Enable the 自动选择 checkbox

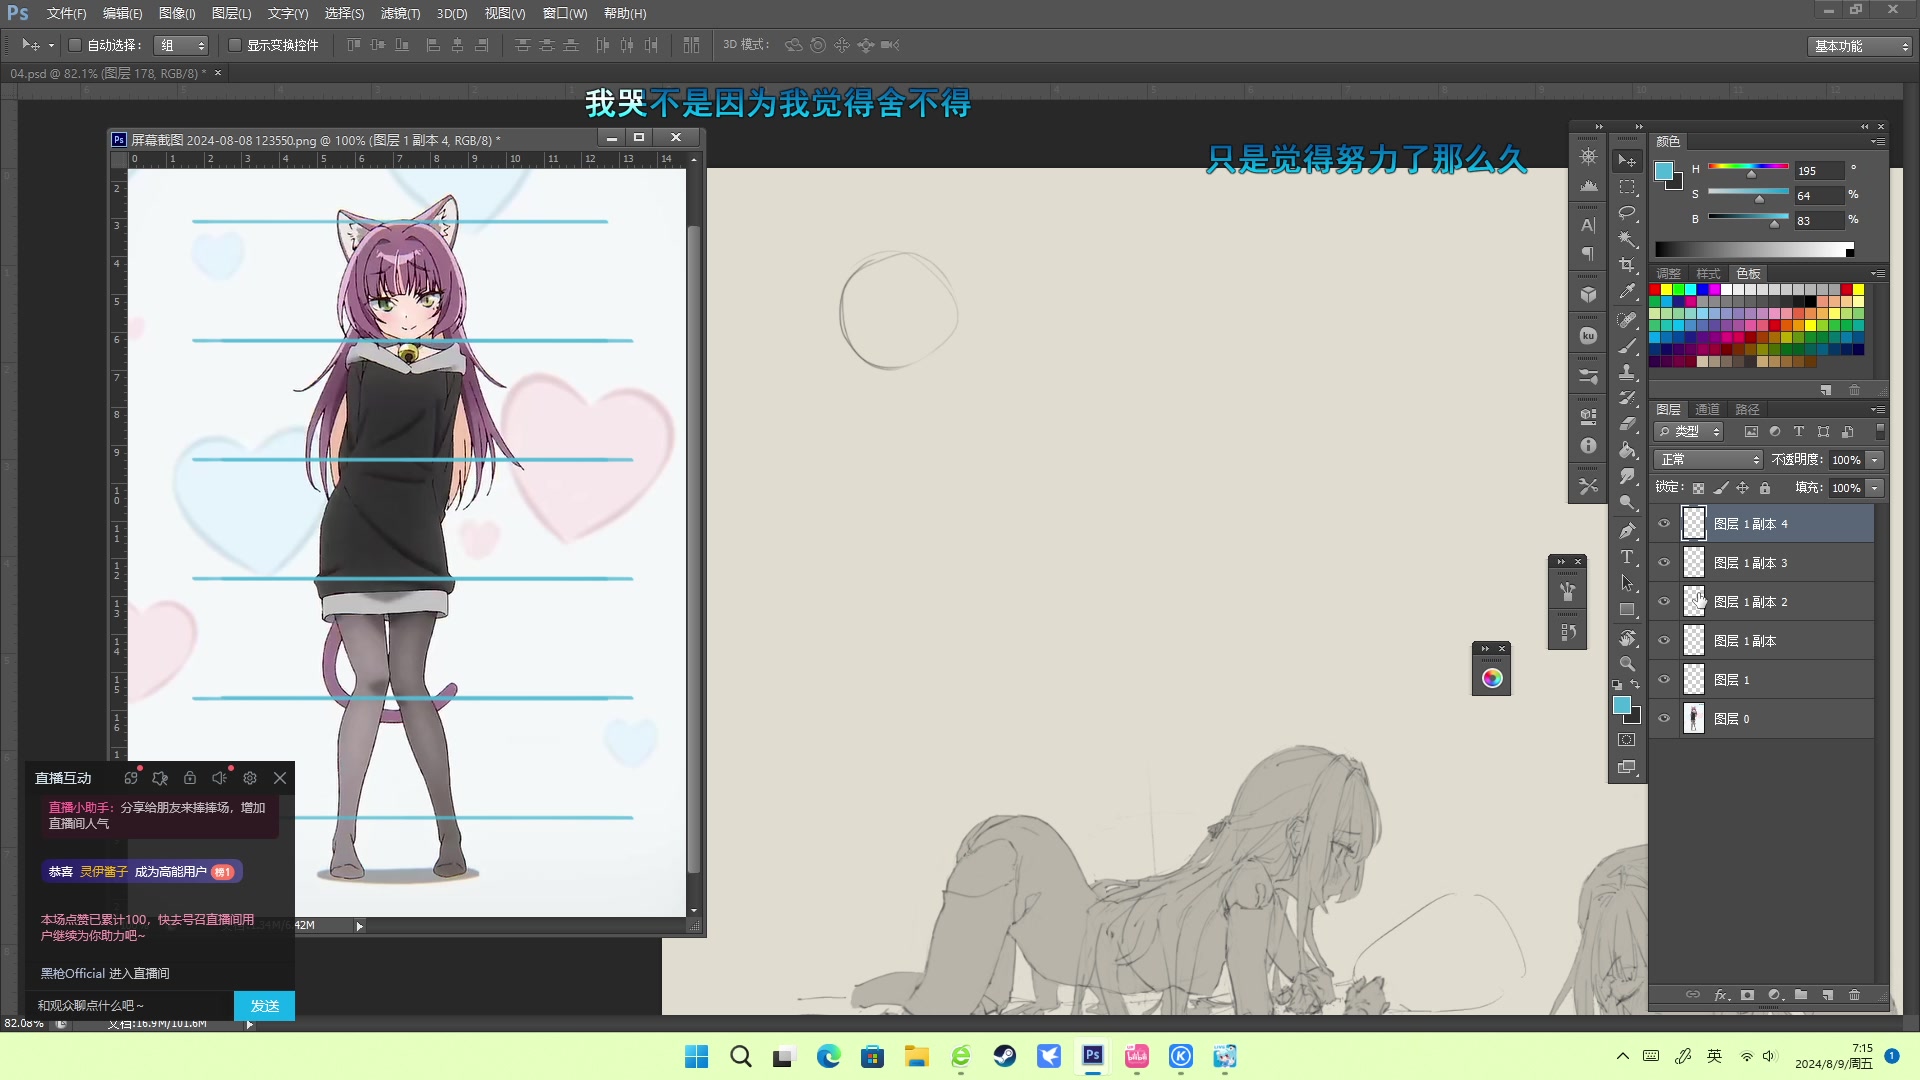75,45
